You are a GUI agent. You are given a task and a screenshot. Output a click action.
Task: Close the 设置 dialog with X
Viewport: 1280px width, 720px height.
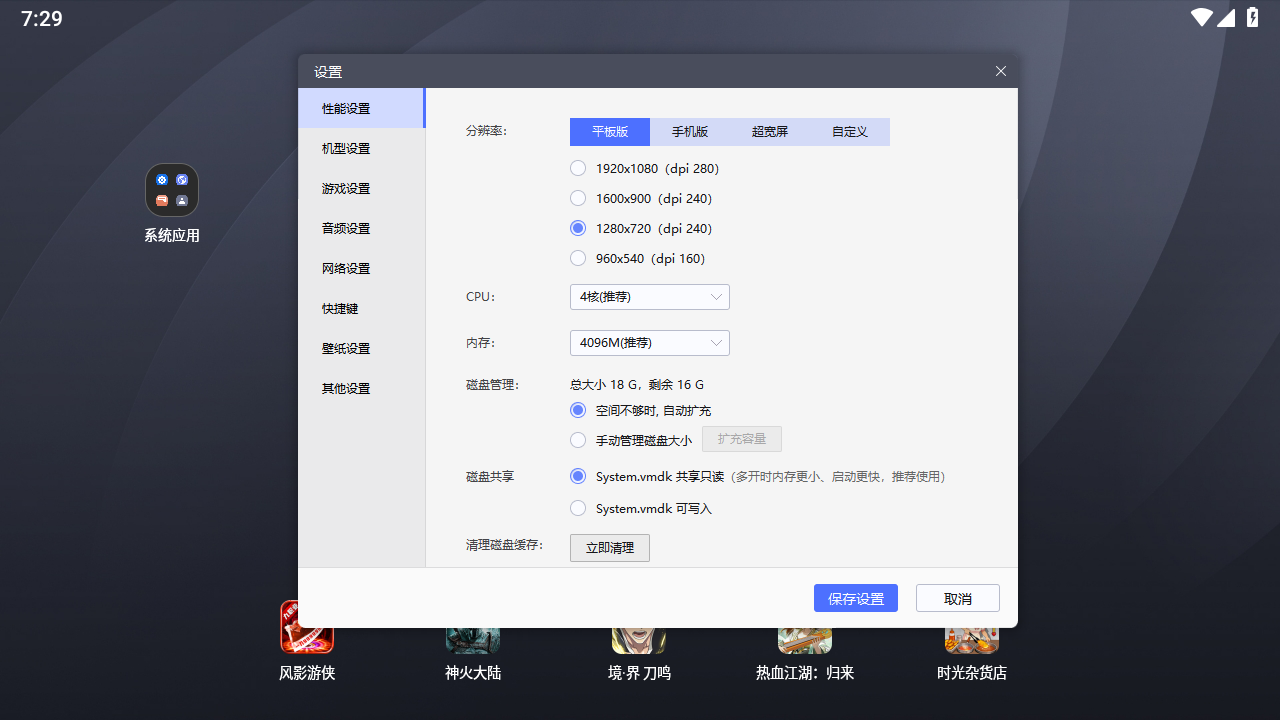(1000, 71)
